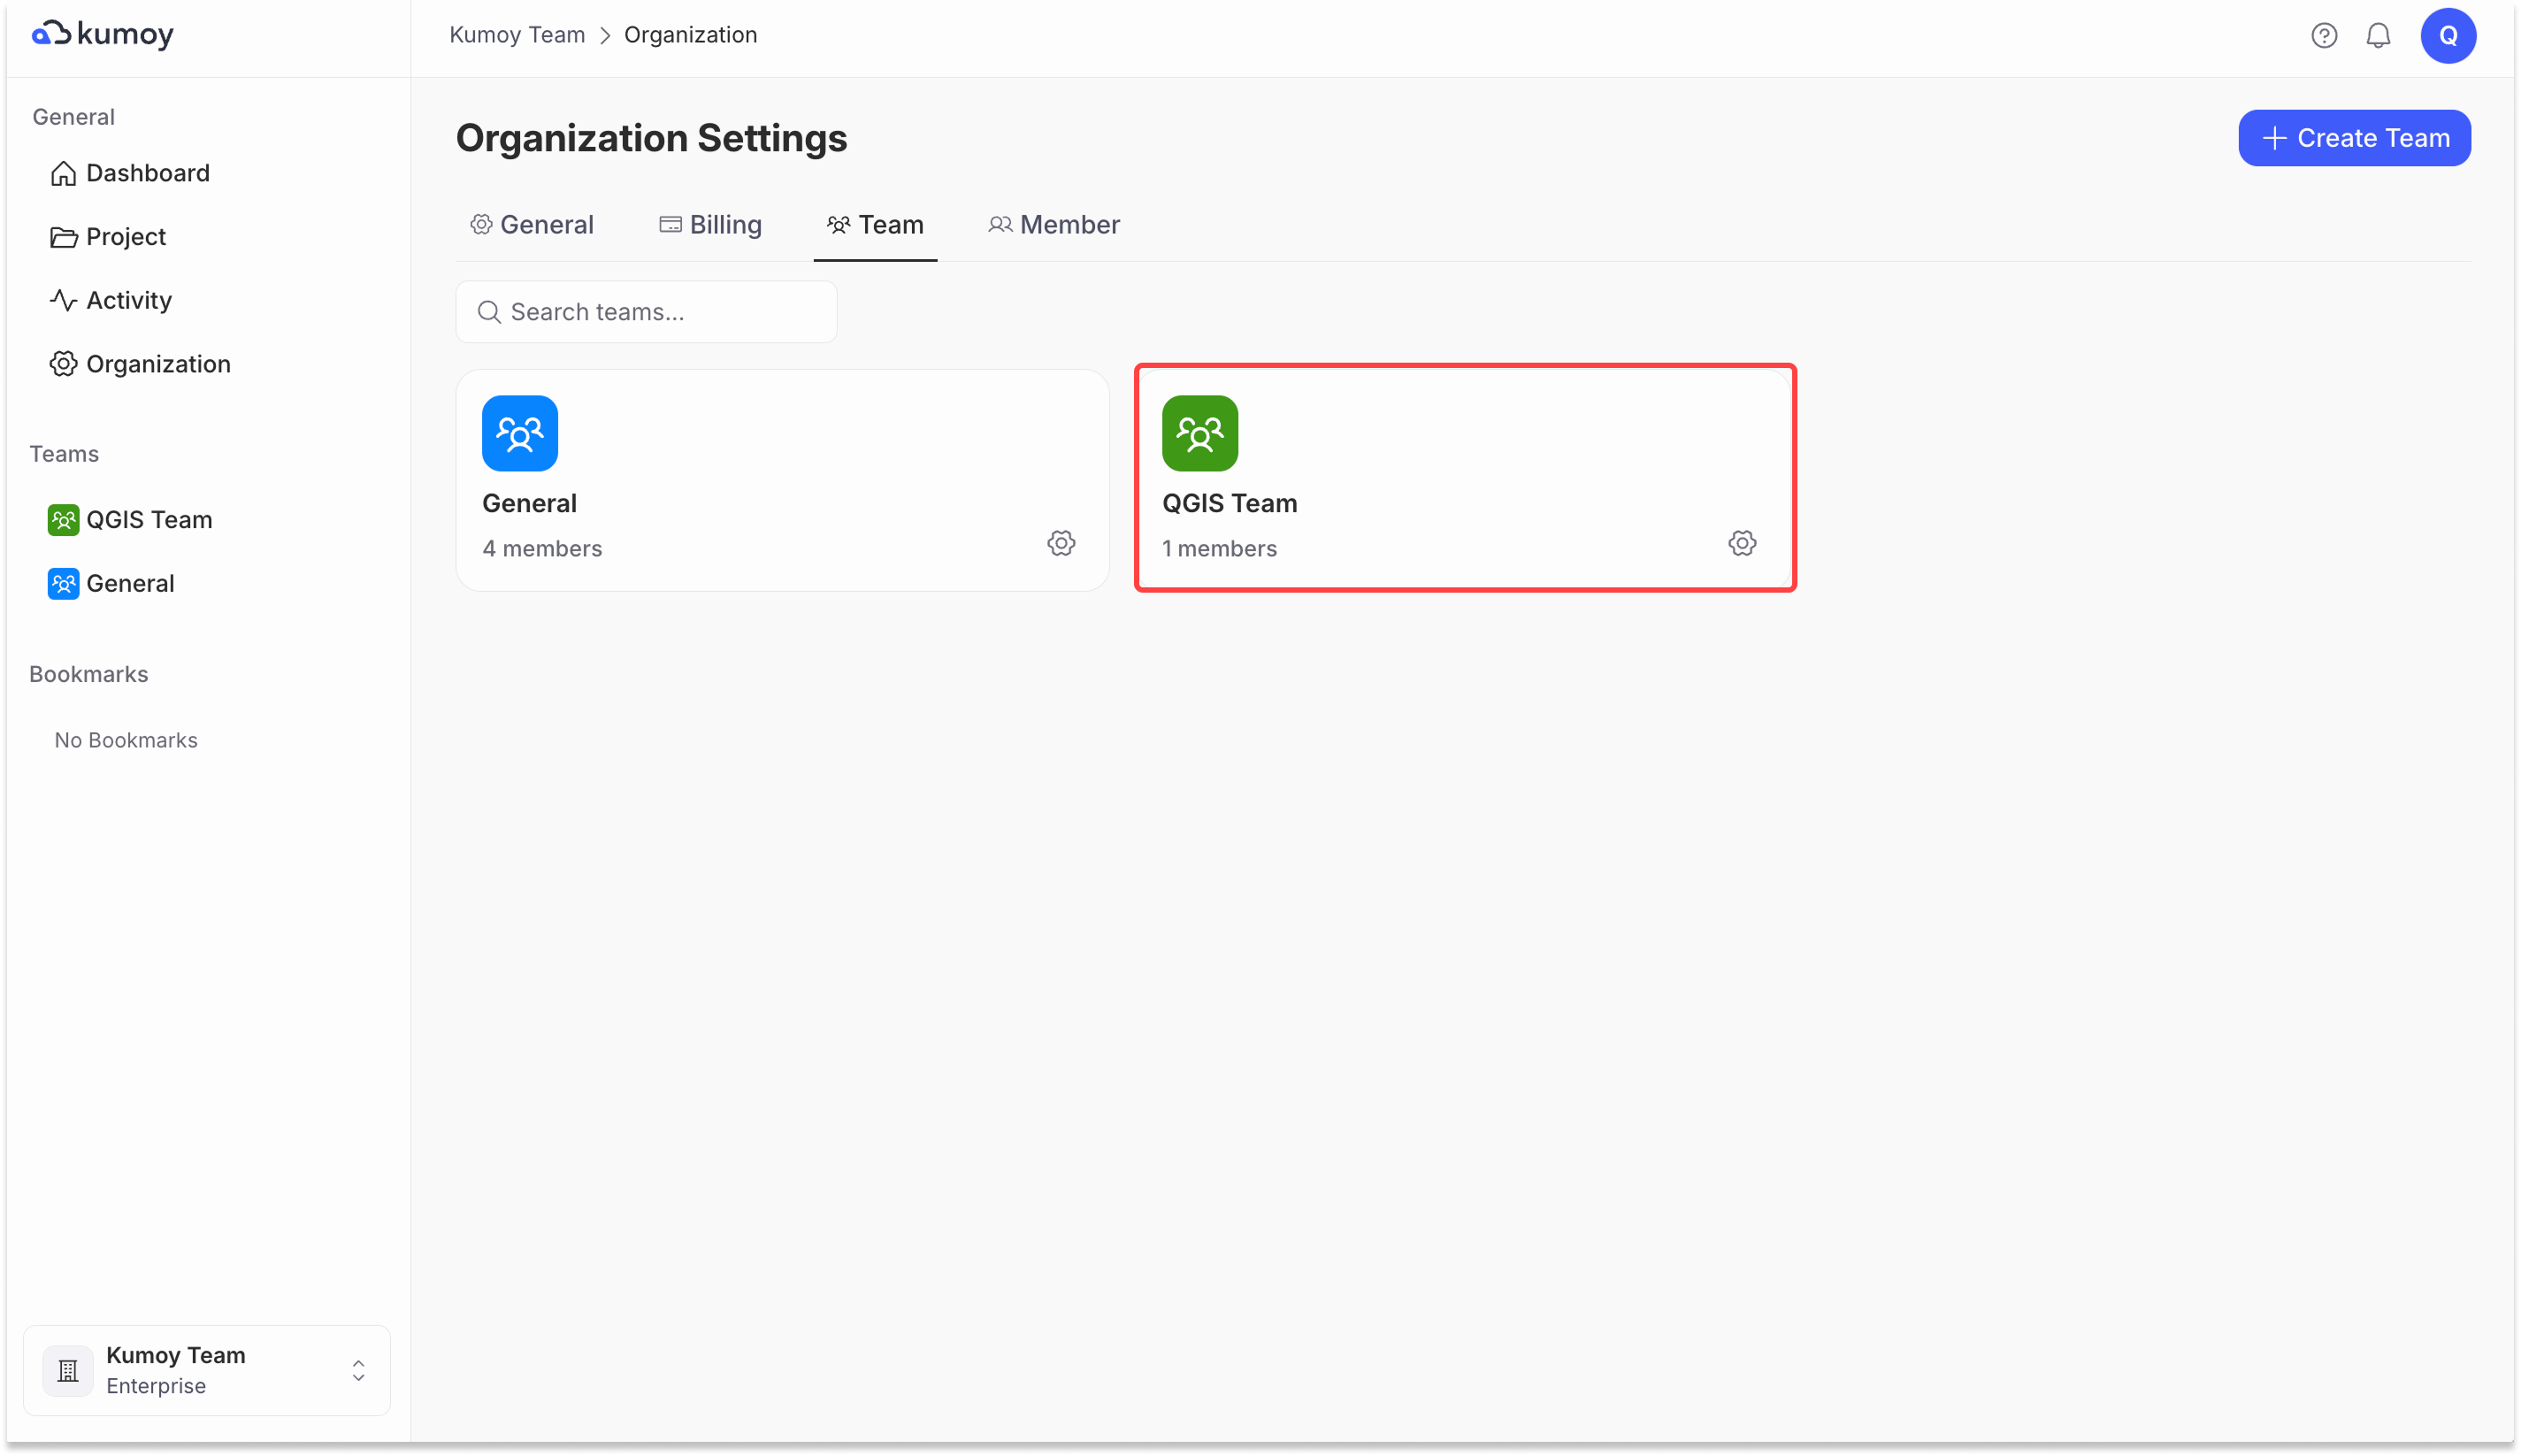
Task: Click the kumoy logo
Action: tap(103, 34)
